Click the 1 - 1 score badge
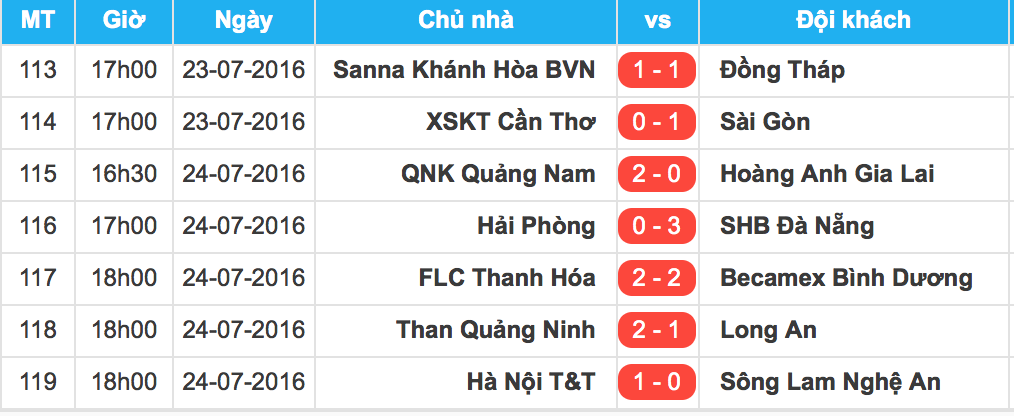The width and height of the screenshot is (1014, 416). 657,70
